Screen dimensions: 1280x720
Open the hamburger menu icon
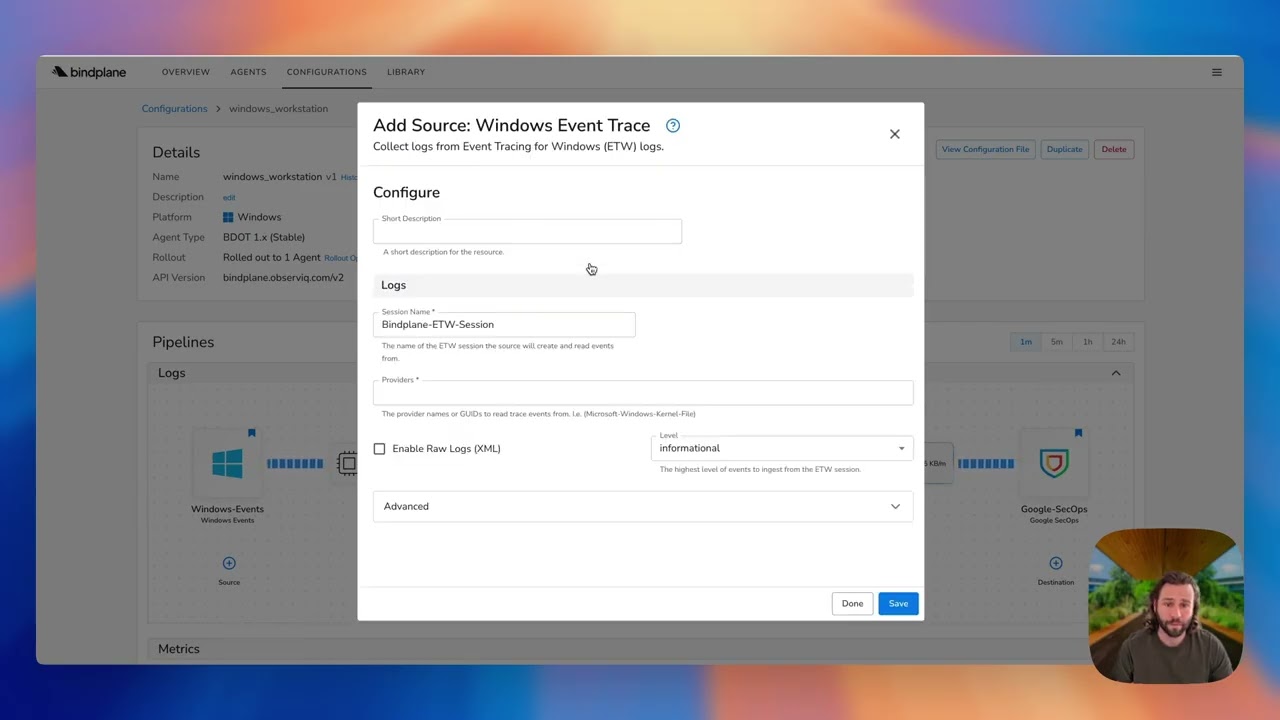[1217, 72]
